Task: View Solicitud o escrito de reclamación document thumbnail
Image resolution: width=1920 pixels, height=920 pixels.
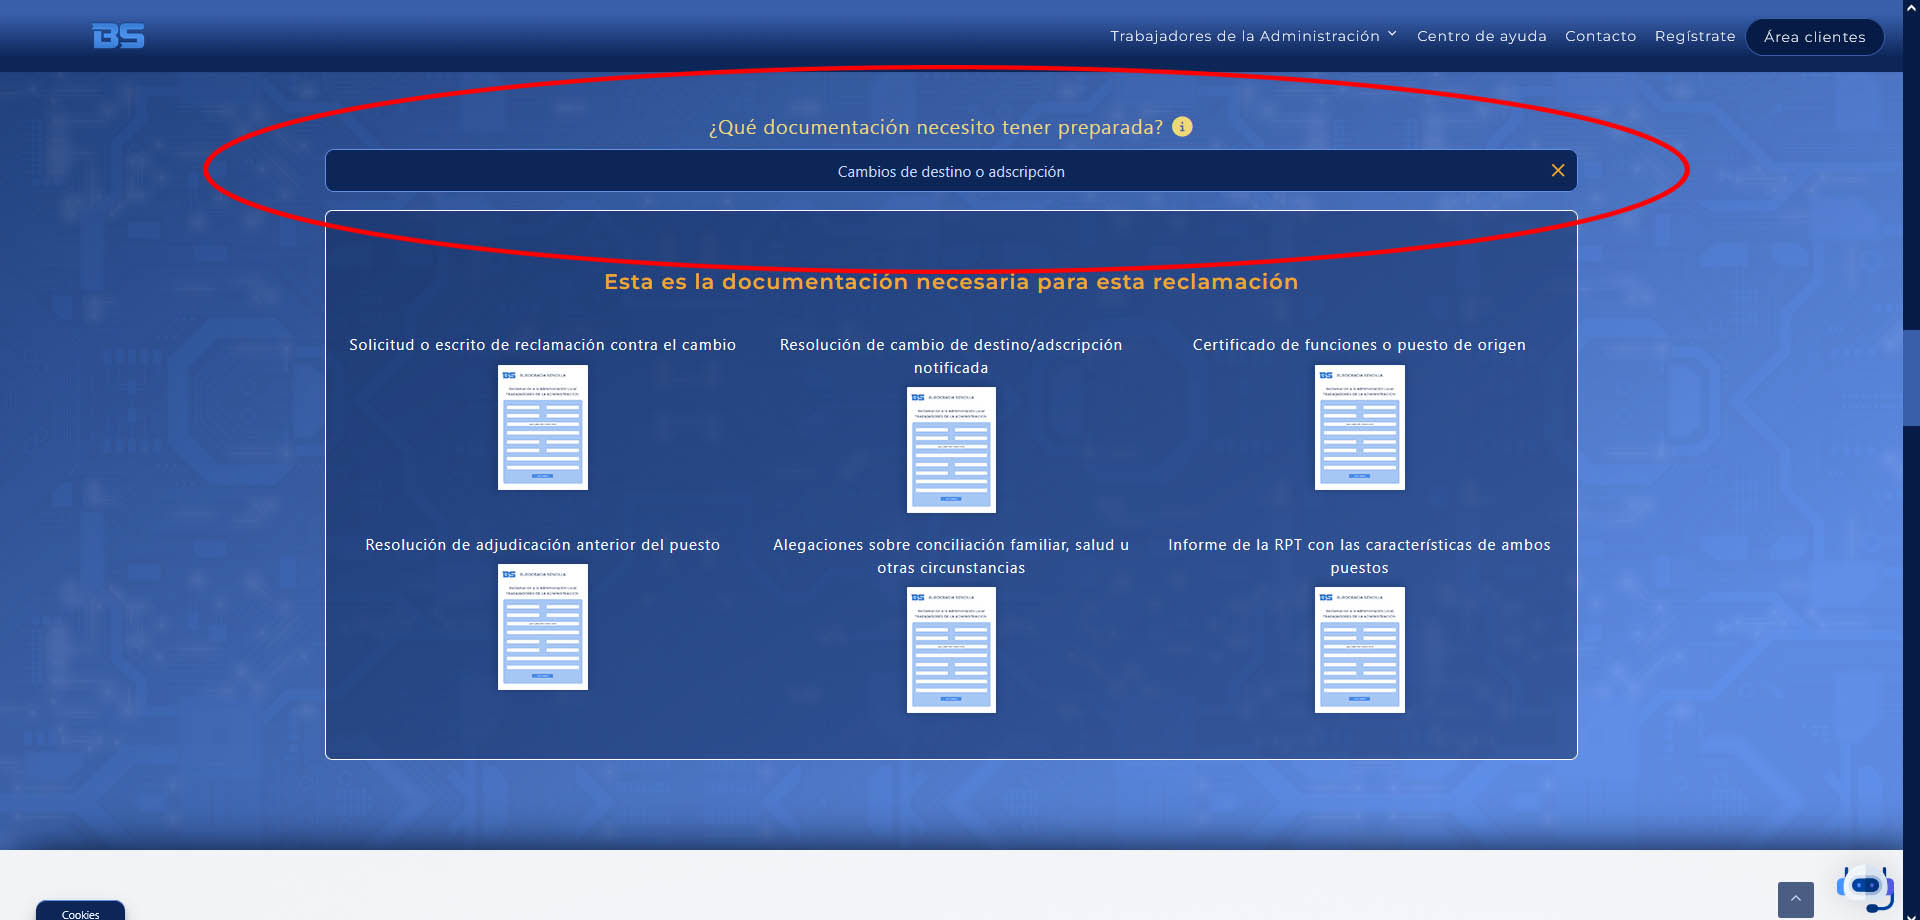Action: coord(543,427)
